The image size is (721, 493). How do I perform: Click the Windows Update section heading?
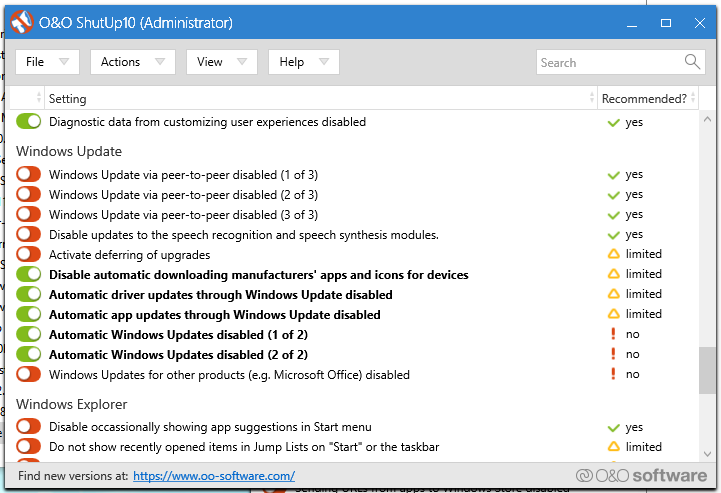point(69,151)
